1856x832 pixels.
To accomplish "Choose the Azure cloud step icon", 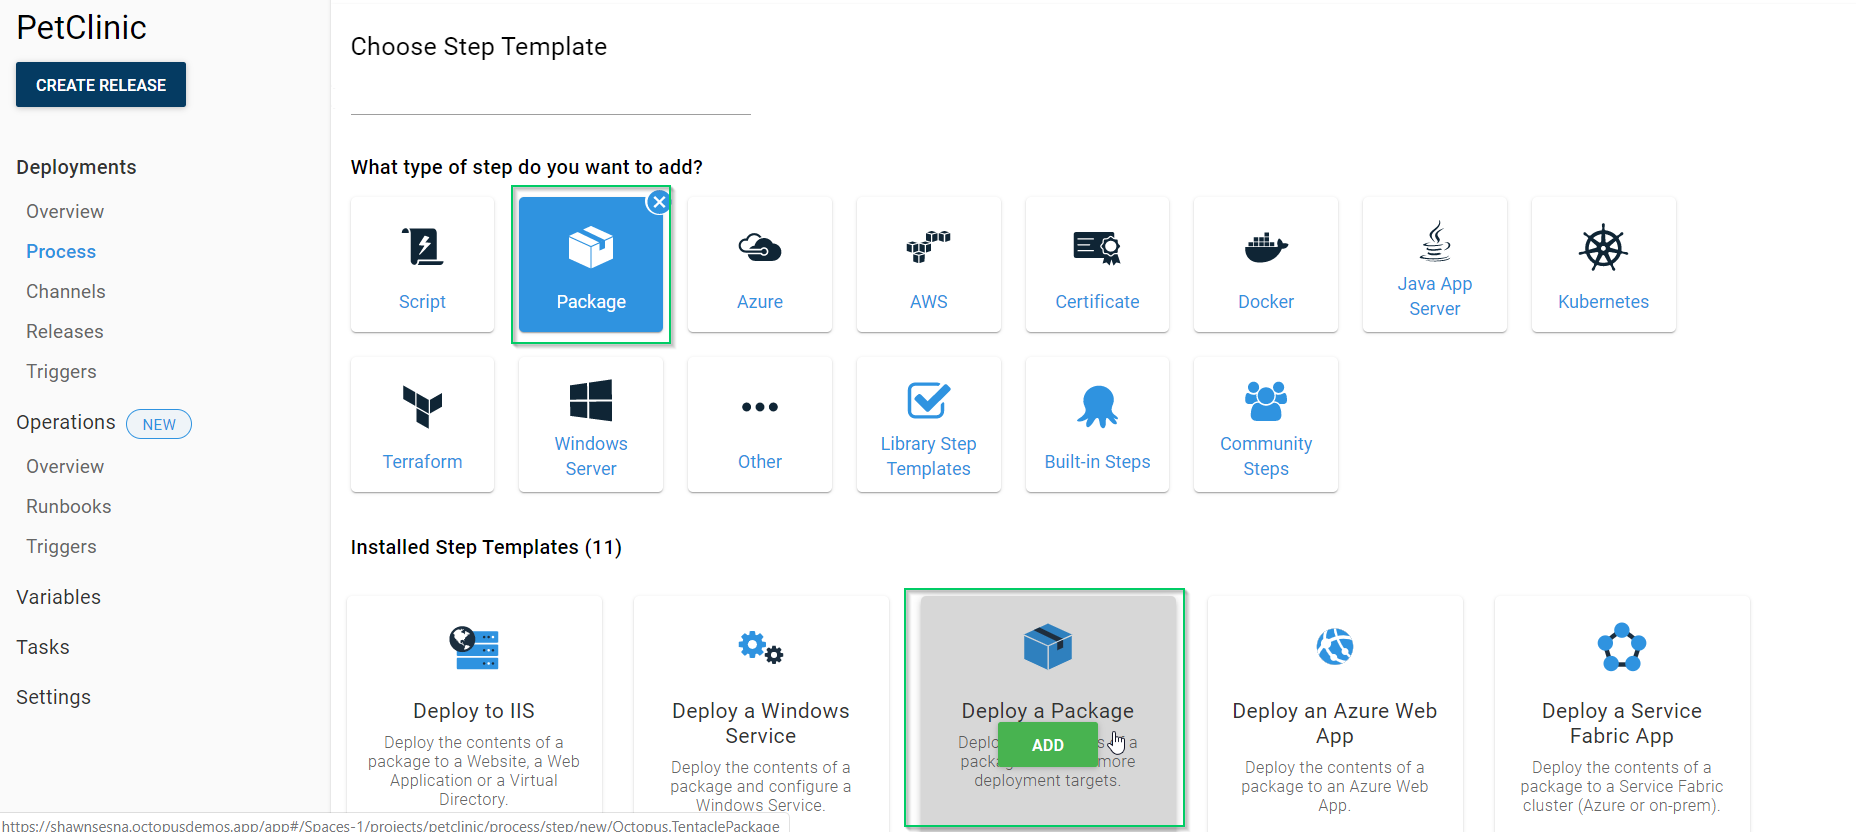I will [x=759, y=247].
